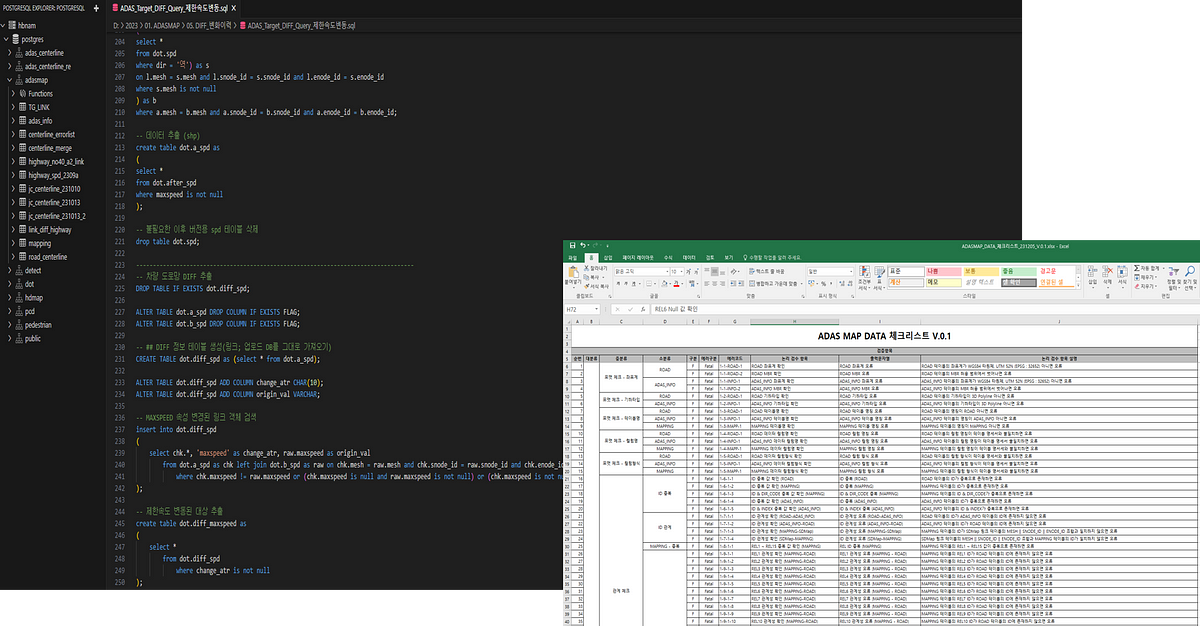The width and height of the screenshot is (1200, 626).
Task: Click the Name Box showing H72
Action: click(x=583, y=309)
